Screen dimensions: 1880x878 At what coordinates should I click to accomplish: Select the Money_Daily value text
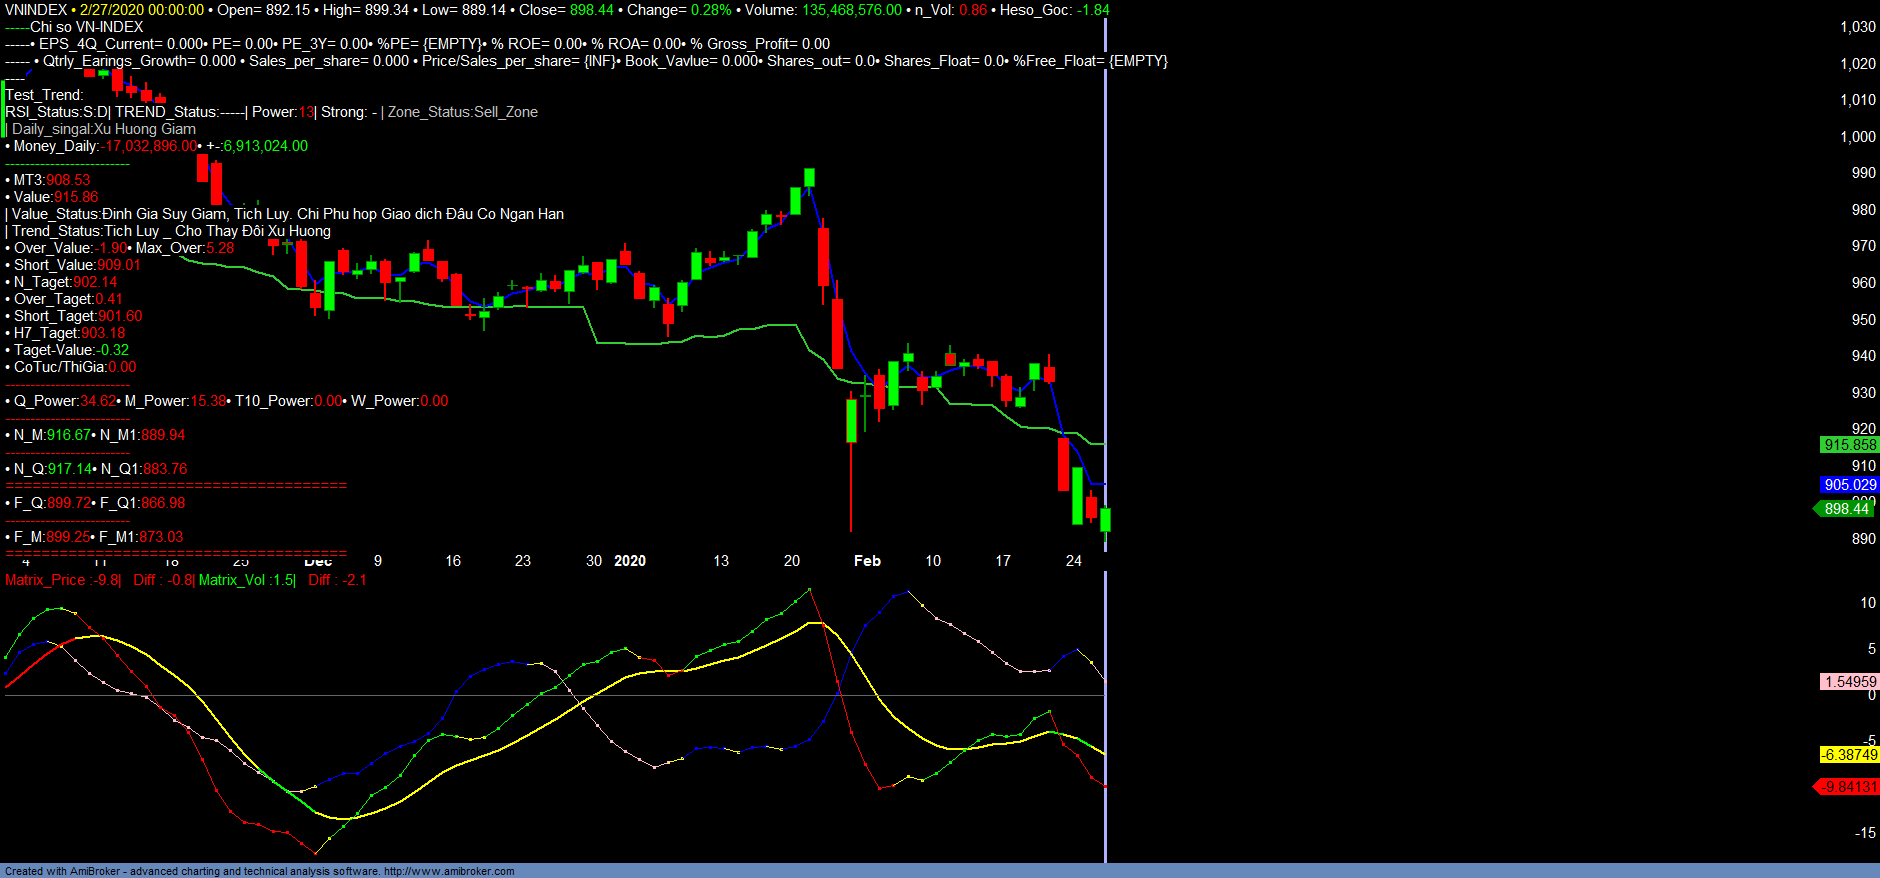tap(151, 146)
